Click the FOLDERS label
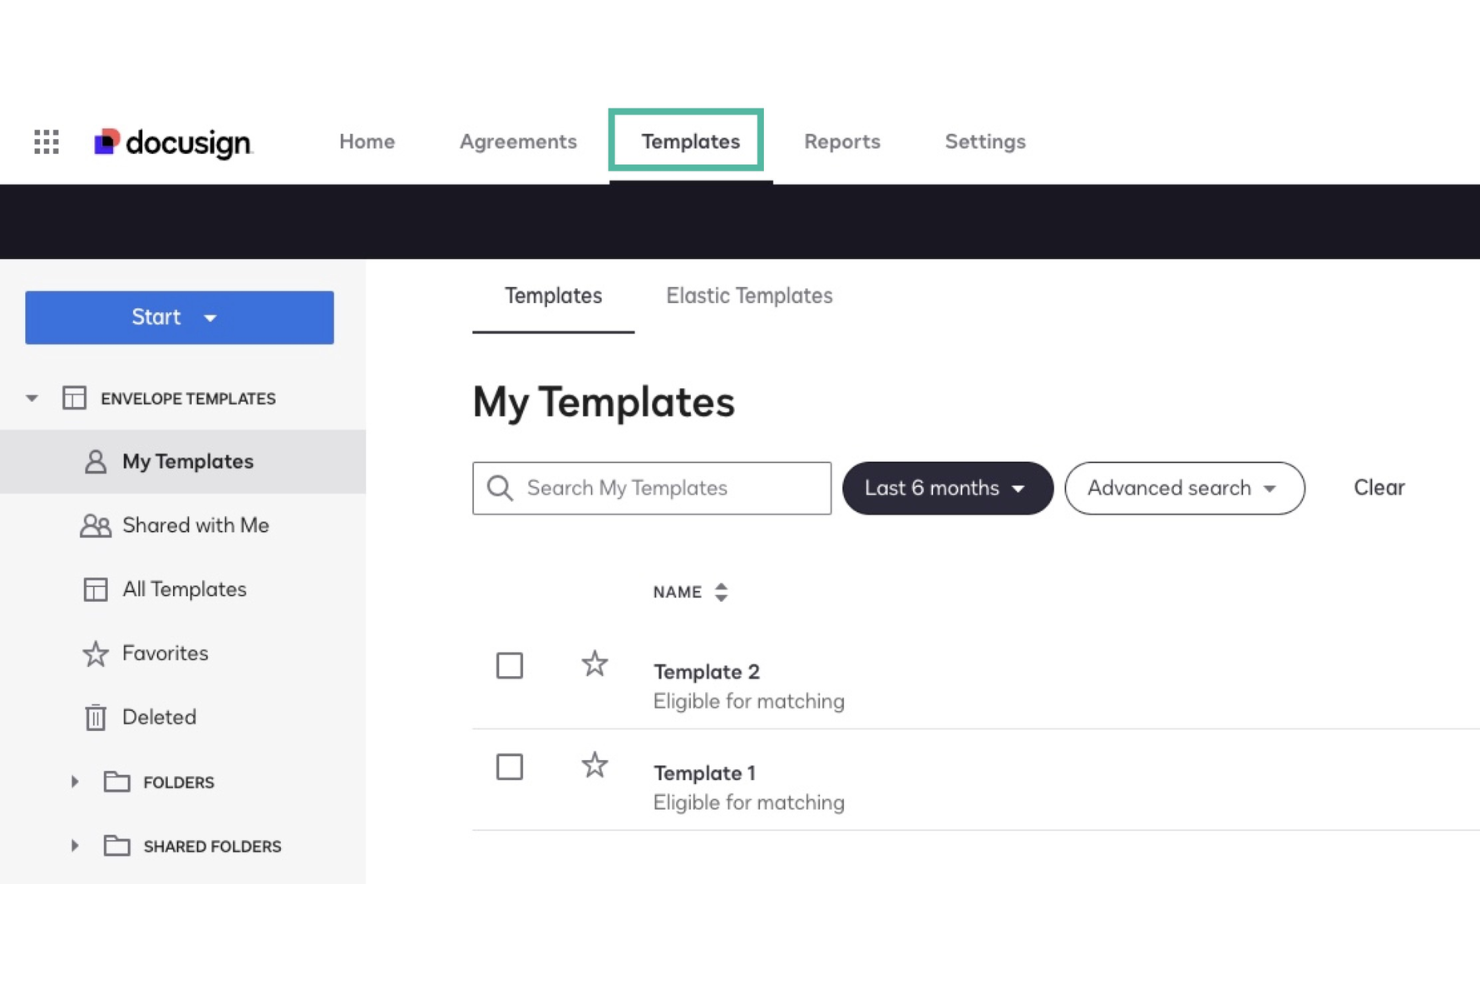 (179, 782)
